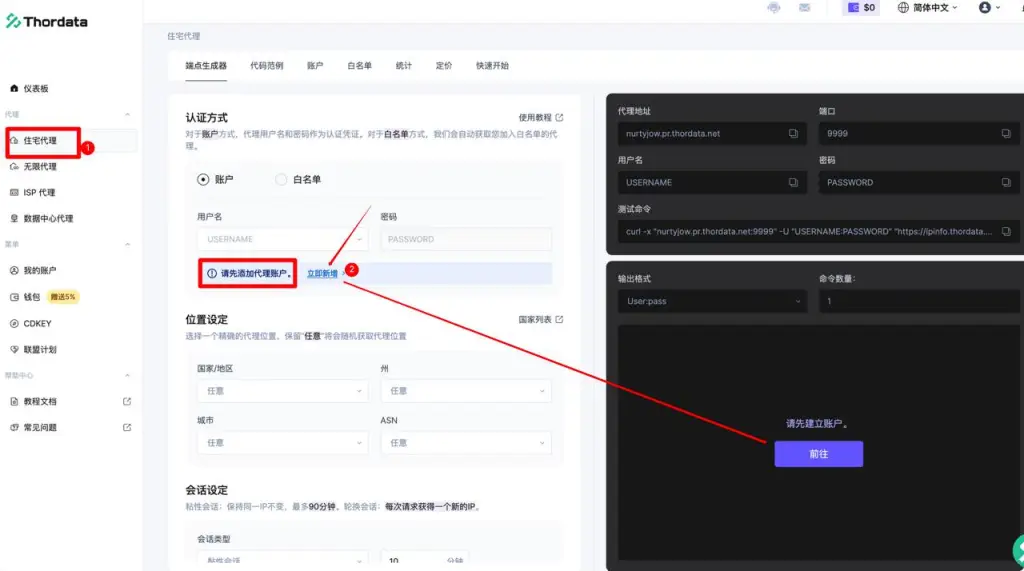The image size is (1024, 571).
Task: Select the 账户 radio button
Action: (203, 179)
